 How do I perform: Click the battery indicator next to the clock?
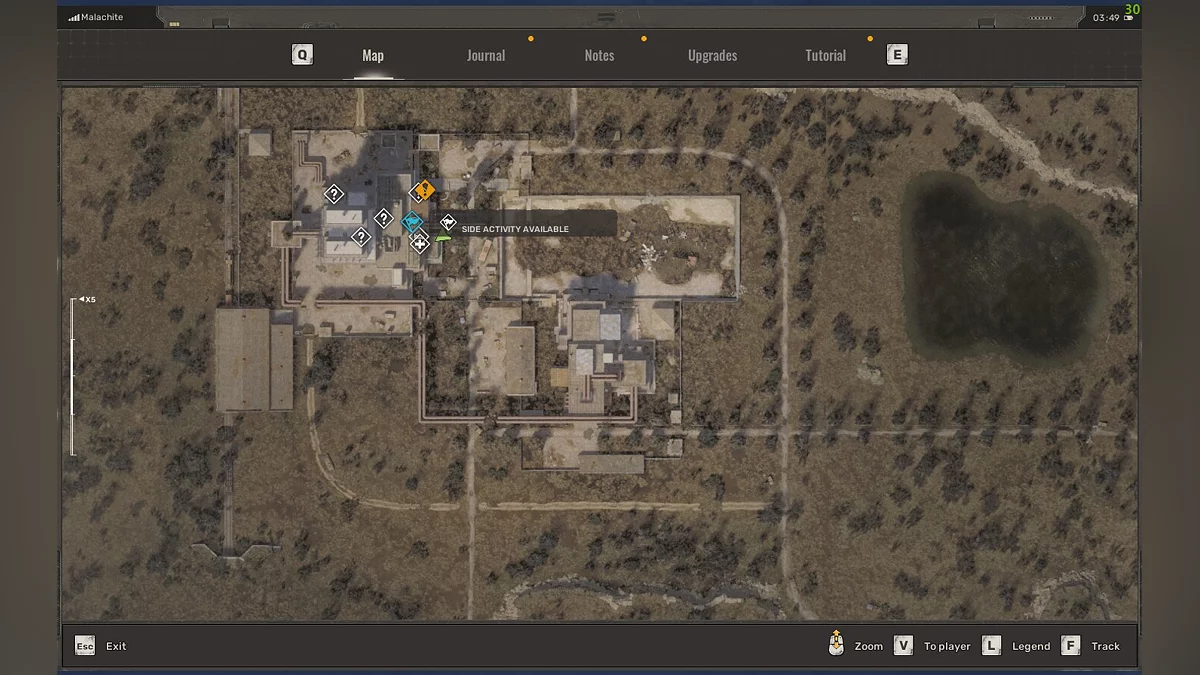(1129, 18)
